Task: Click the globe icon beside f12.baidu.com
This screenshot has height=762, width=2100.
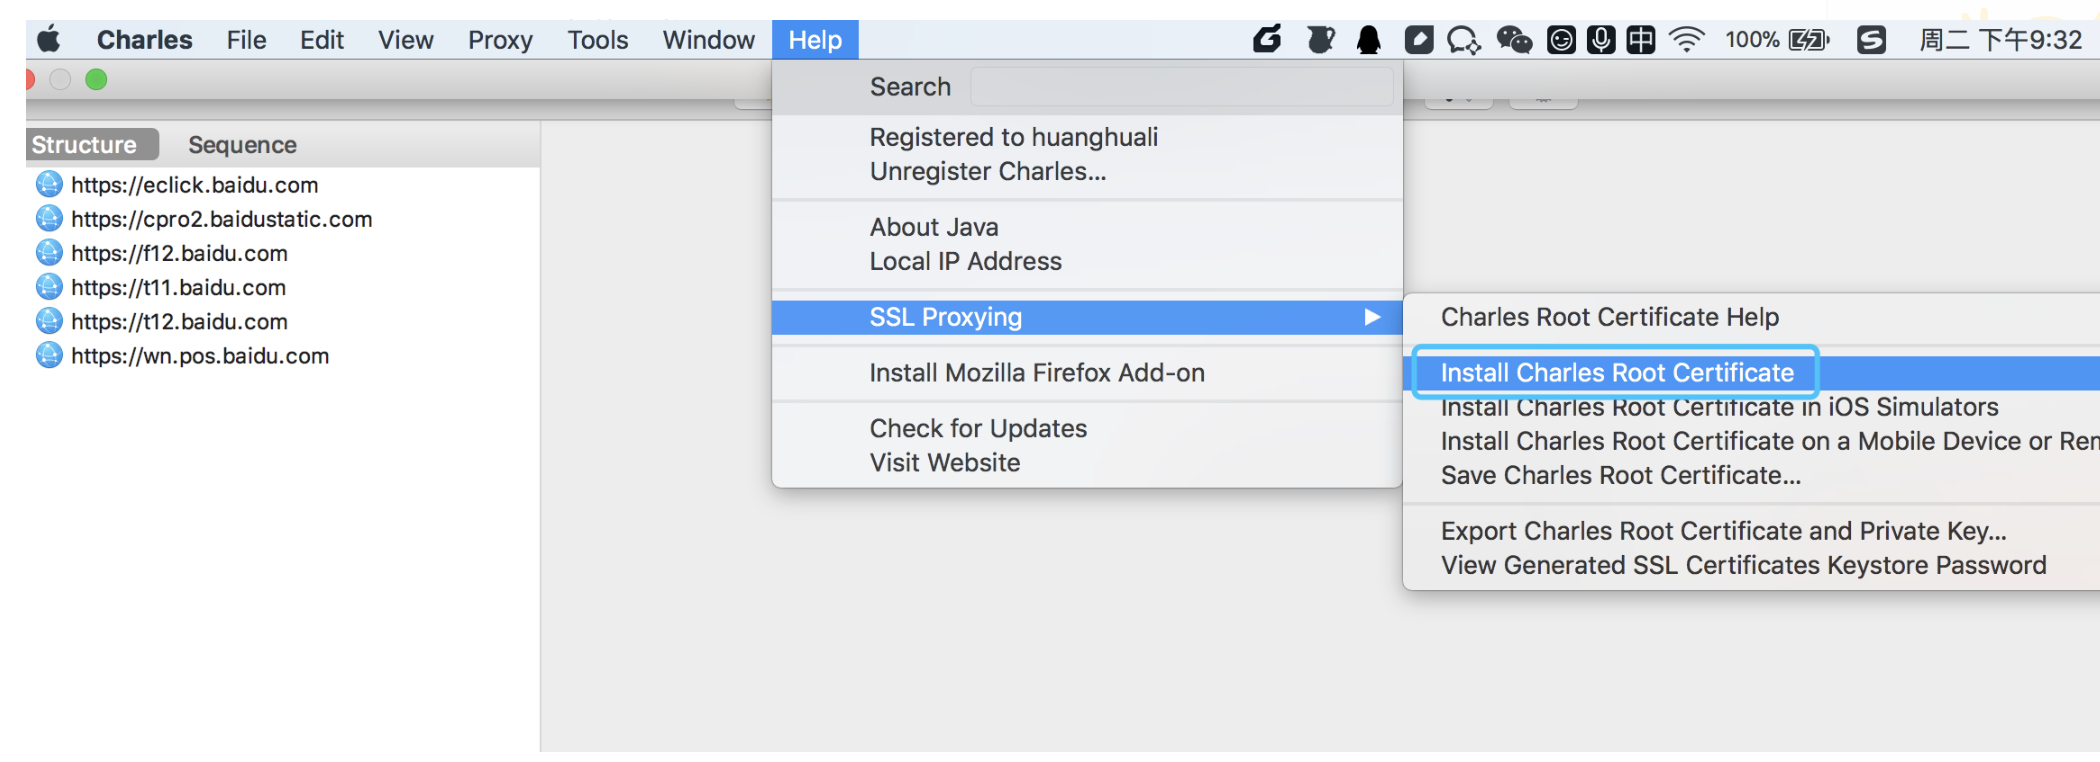Action: click(49, 252)
